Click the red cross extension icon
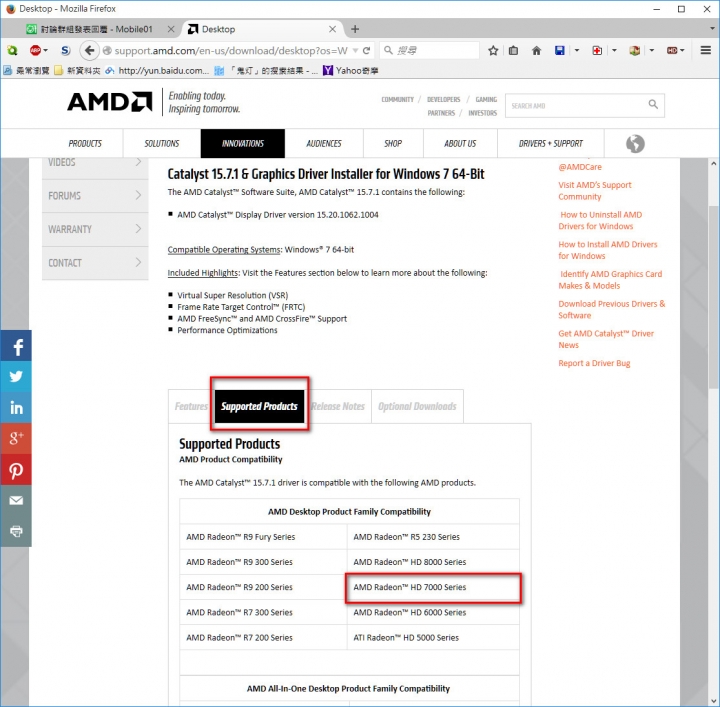This screenshot has width=720, height=707. point(597,50)
